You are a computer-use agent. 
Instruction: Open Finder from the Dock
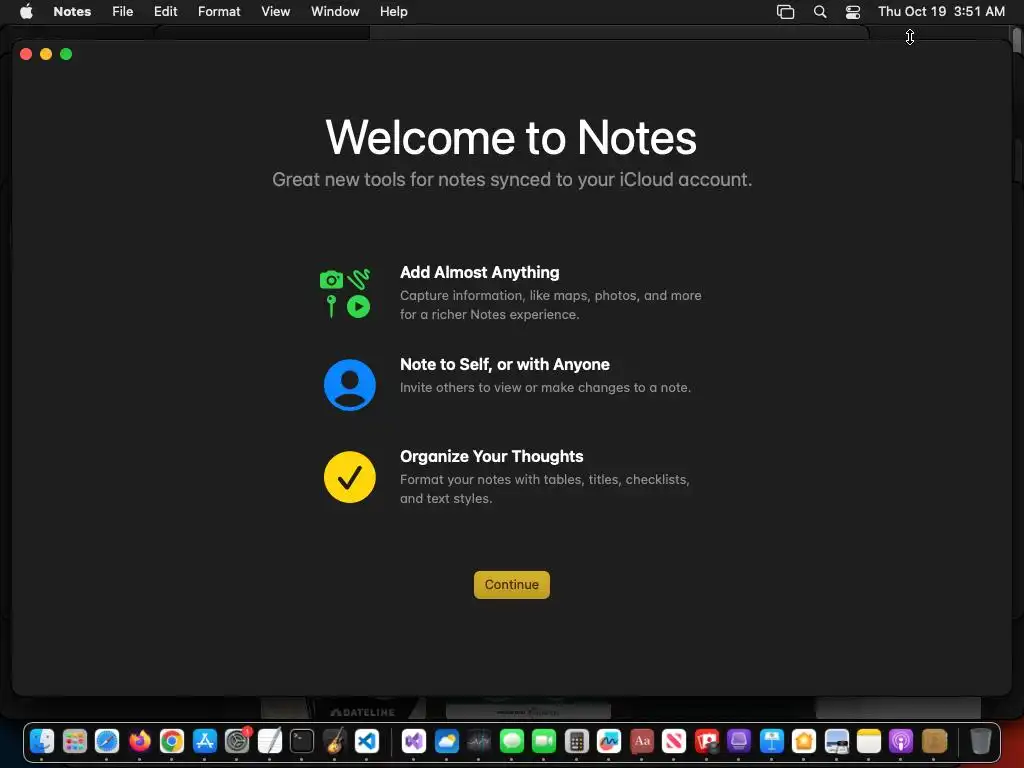coord(42,741)
